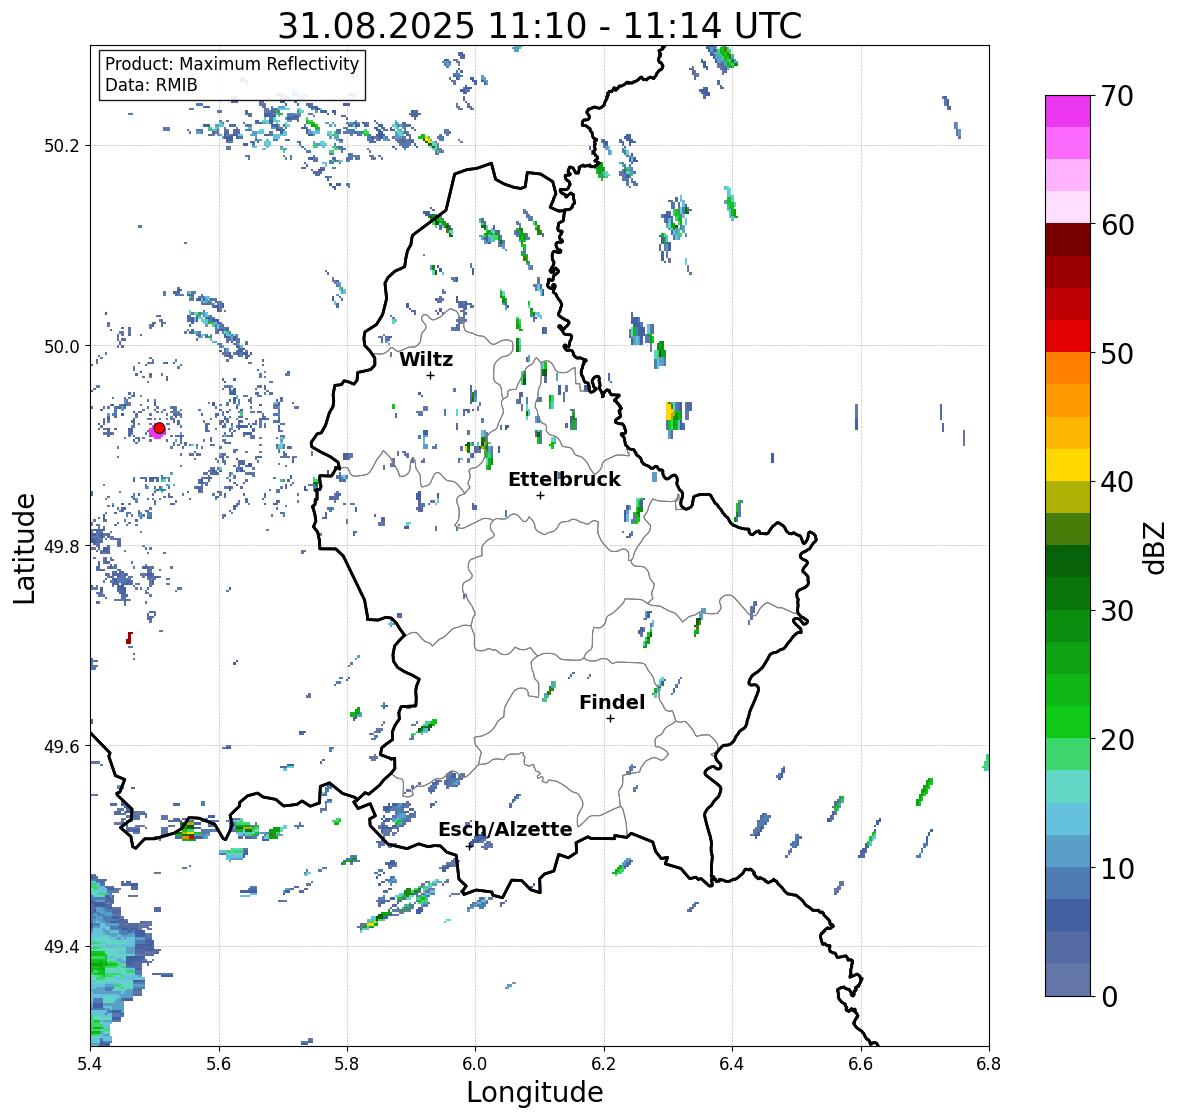Click the 60 value on colorbar
This screenshot has width=1179, height=1117.
(x=1117, y=225)
